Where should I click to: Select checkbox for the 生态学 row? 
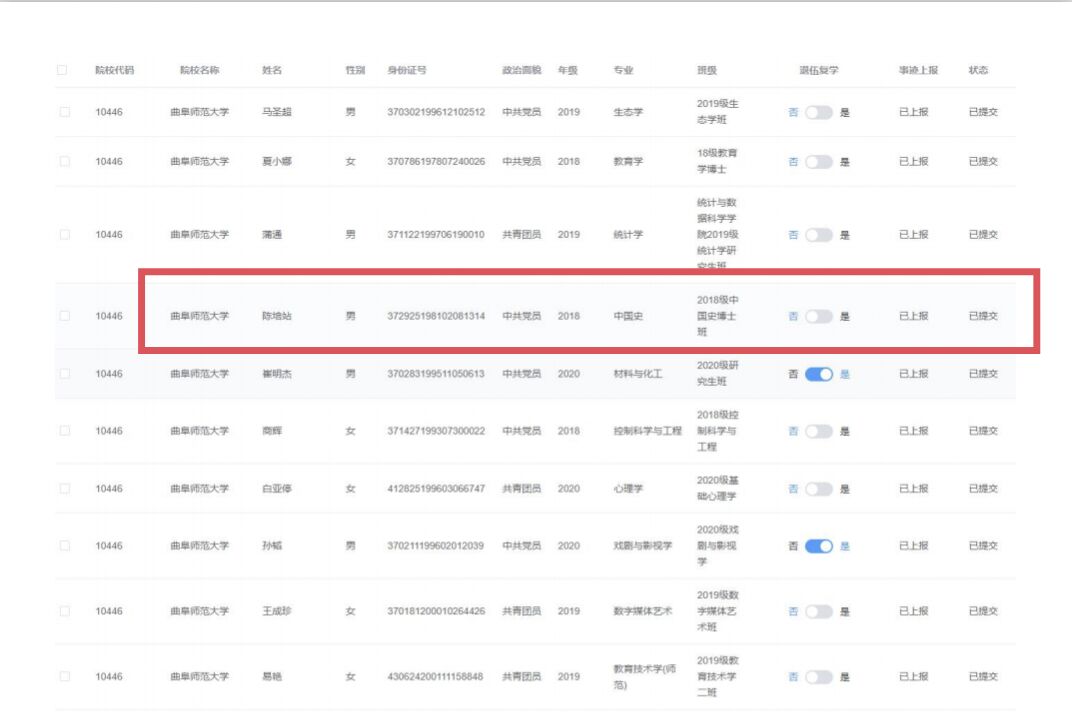click(64, 112)
